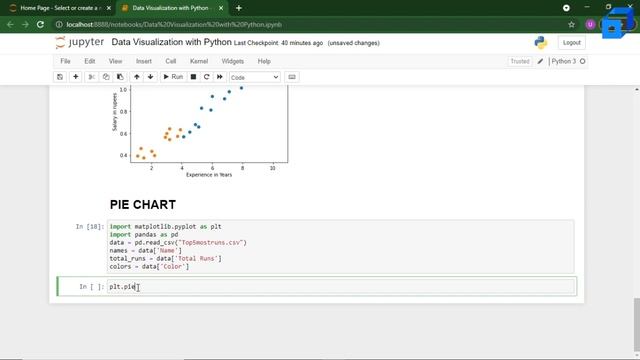
Task: Open the Cell menu
Action: [171, 61]
